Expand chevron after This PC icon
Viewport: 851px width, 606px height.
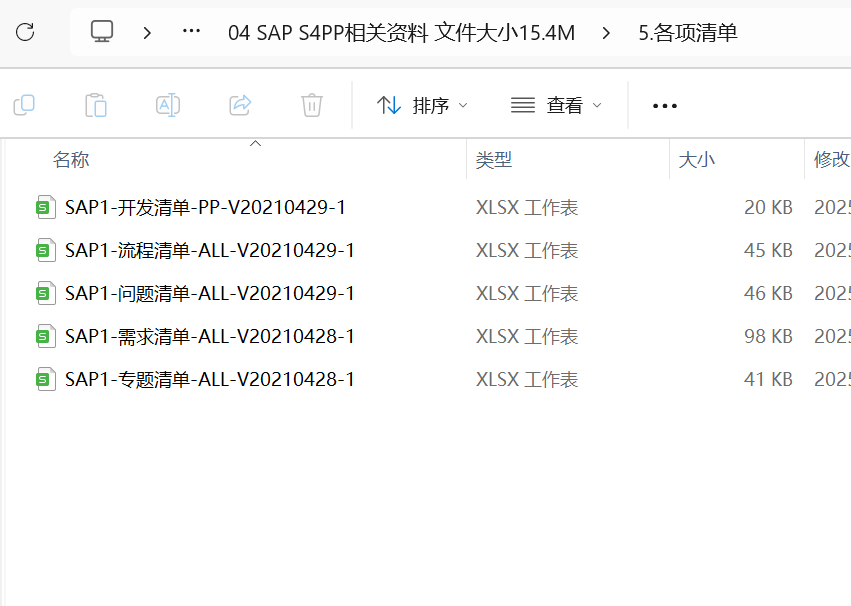coord(148,33)
